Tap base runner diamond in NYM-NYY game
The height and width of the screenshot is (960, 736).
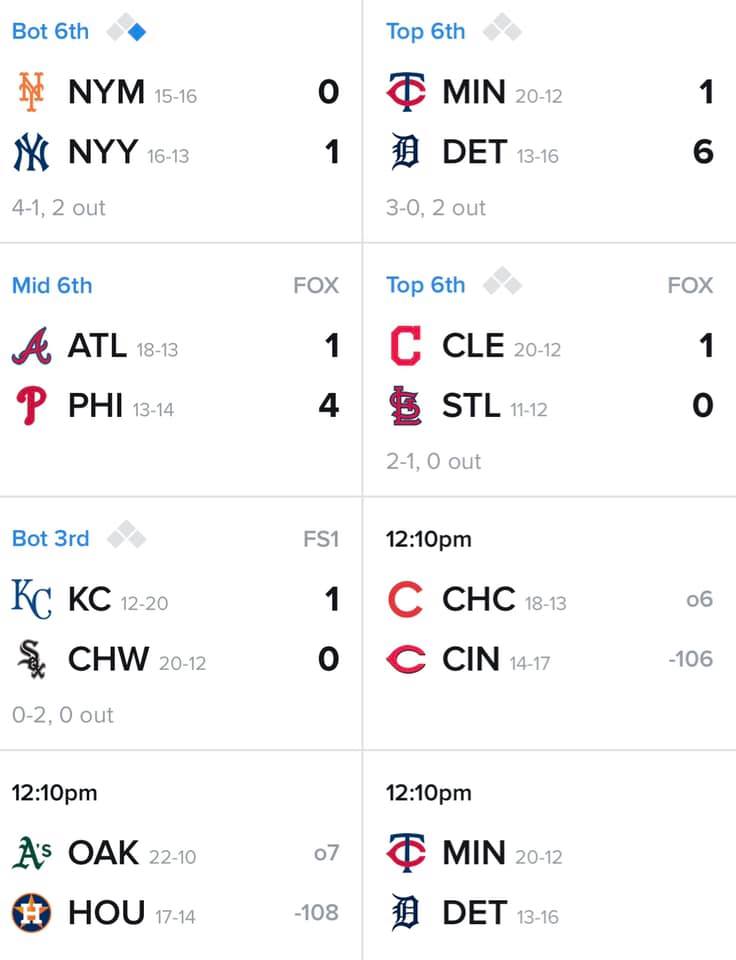tap(126, 28)
